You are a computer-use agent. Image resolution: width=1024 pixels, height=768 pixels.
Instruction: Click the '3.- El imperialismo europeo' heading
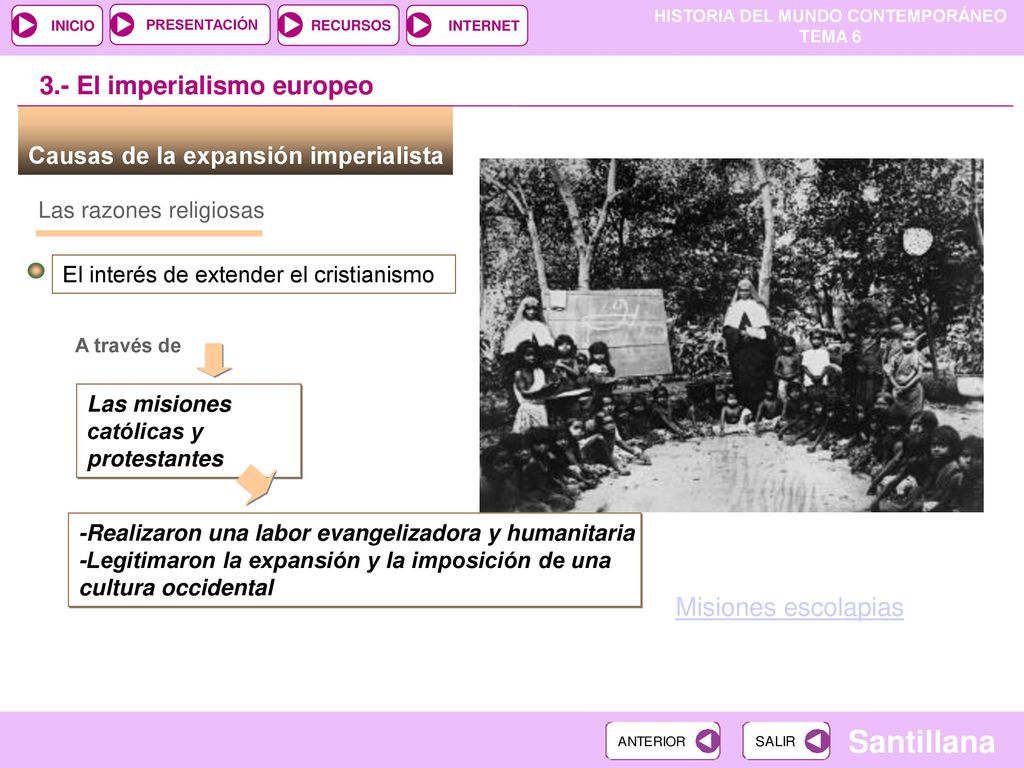click(x=206, y=86)
